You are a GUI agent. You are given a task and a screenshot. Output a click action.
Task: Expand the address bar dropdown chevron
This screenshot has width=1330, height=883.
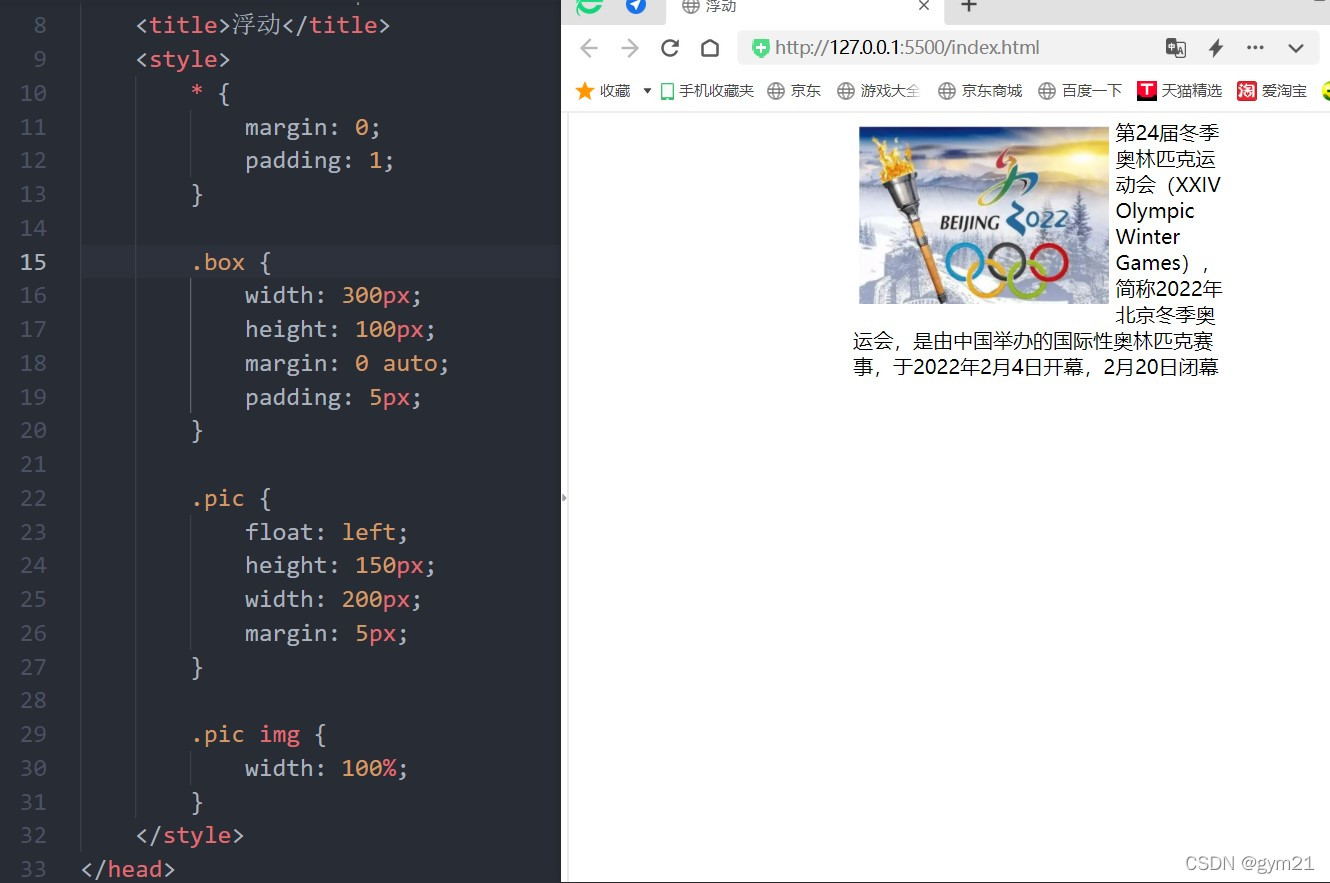pyautogui.click(x=1296, y=48)
